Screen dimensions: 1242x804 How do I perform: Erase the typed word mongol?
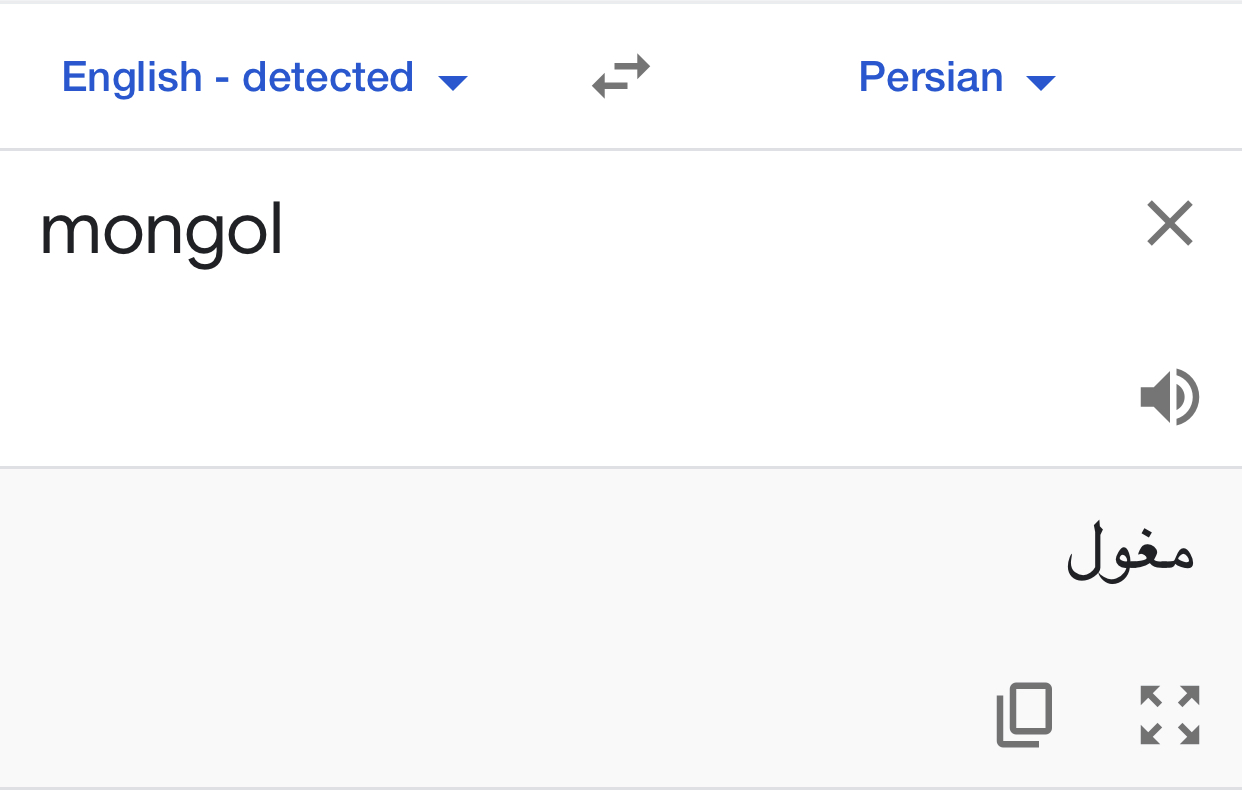[1170, 223]
